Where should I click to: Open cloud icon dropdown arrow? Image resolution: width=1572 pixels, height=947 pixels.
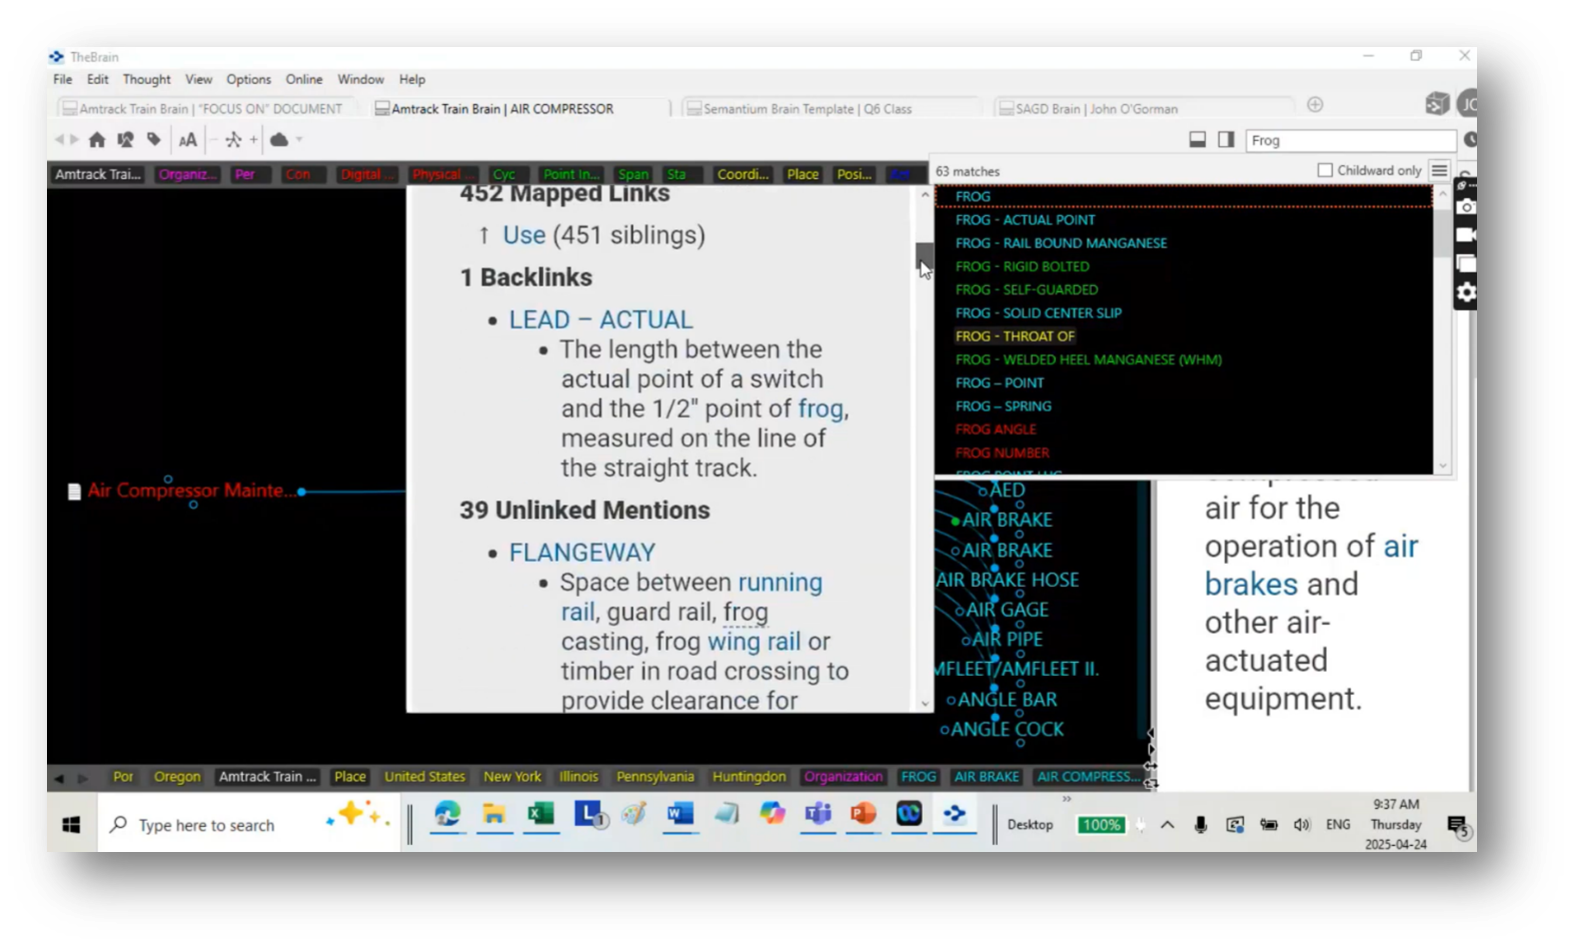click(x=299, y=140)
